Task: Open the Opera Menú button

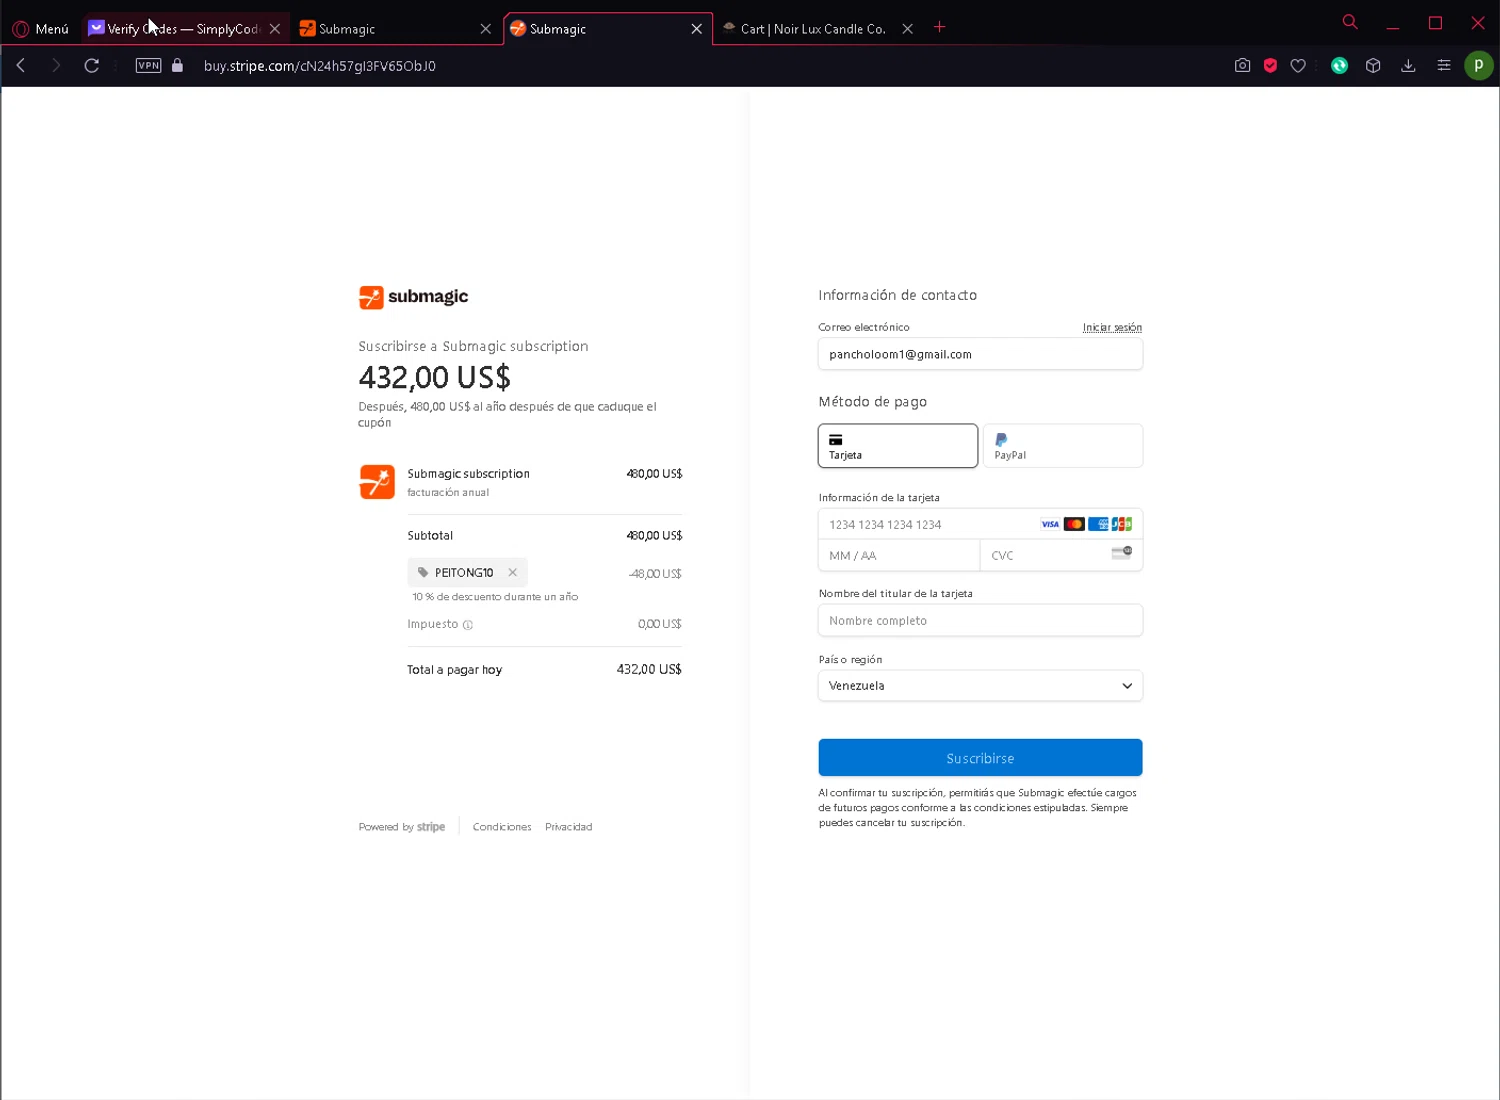Action: coord(41,29)
